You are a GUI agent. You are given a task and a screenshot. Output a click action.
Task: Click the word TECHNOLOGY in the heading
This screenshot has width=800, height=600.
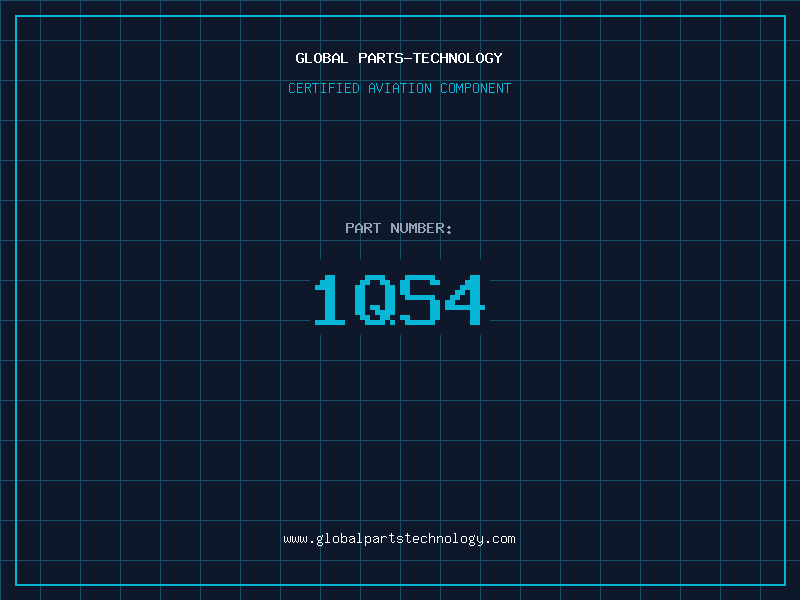[x=459, y=58]
